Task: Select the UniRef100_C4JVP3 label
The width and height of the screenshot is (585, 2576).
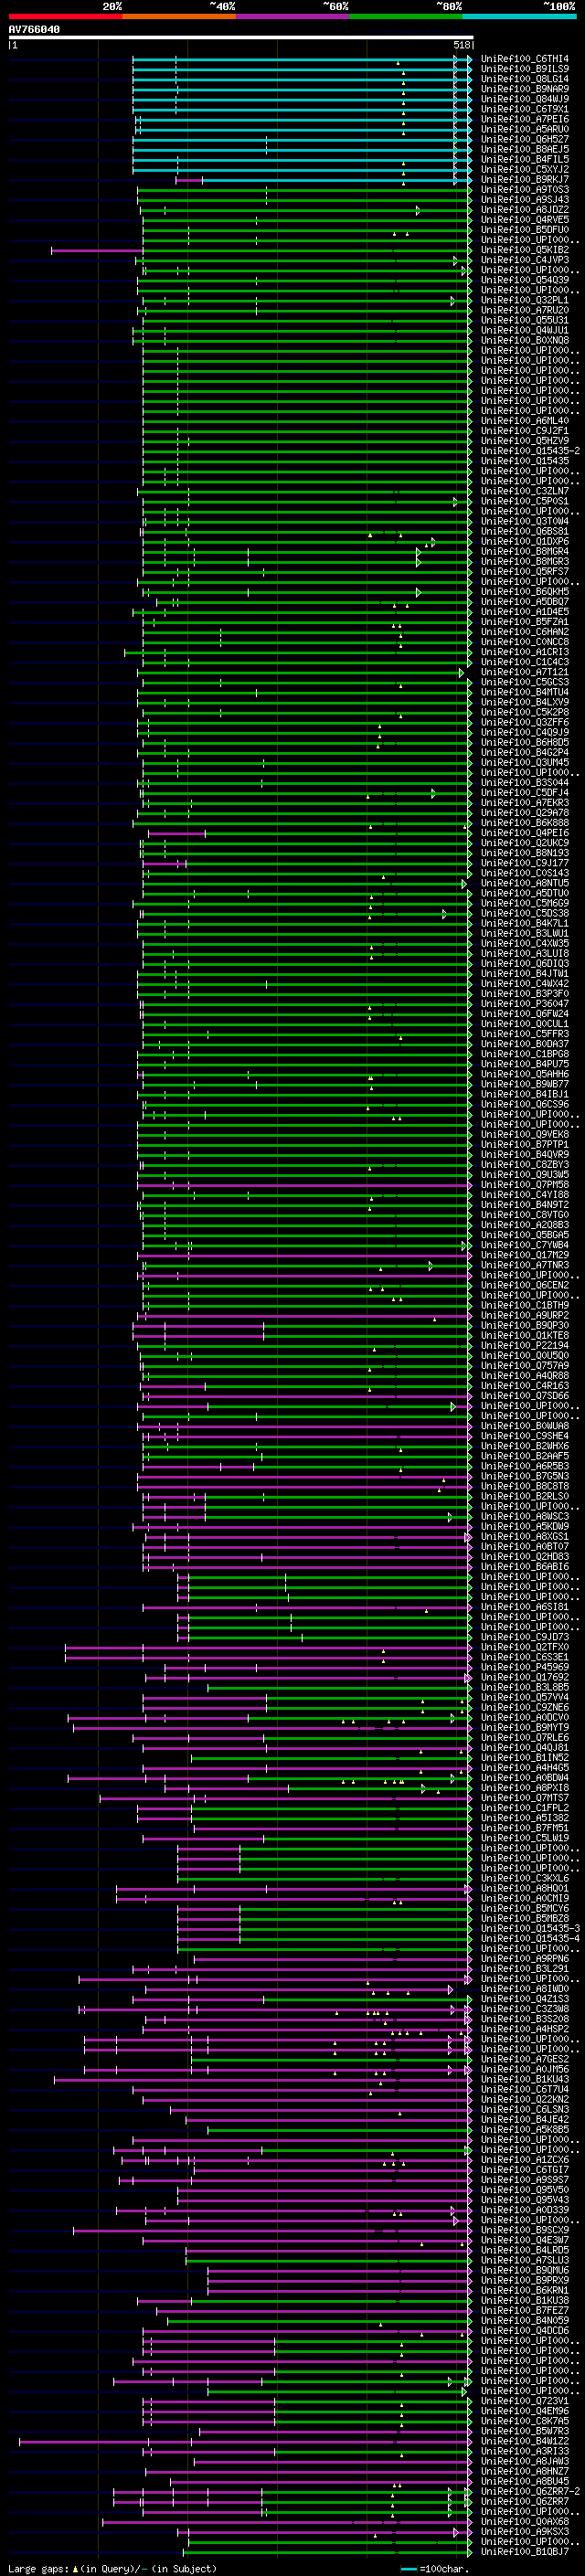Action: [525, 260]
